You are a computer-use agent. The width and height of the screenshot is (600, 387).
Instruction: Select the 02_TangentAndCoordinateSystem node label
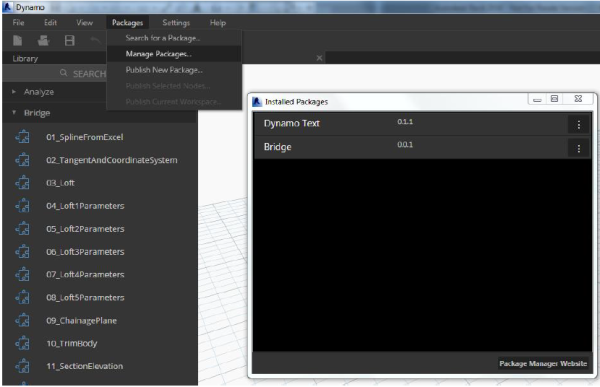click(x=112, y=160)
